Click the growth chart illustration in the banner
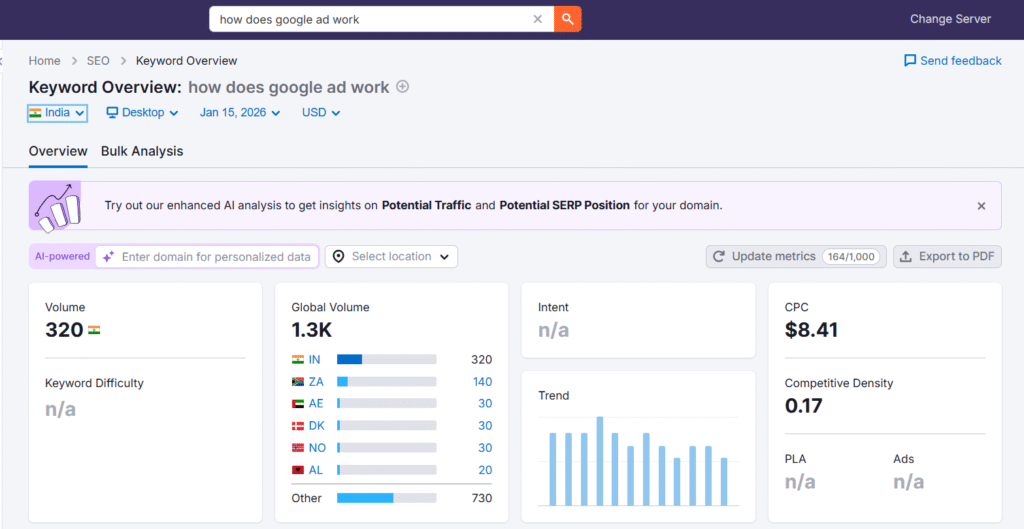 pos(59,205)
